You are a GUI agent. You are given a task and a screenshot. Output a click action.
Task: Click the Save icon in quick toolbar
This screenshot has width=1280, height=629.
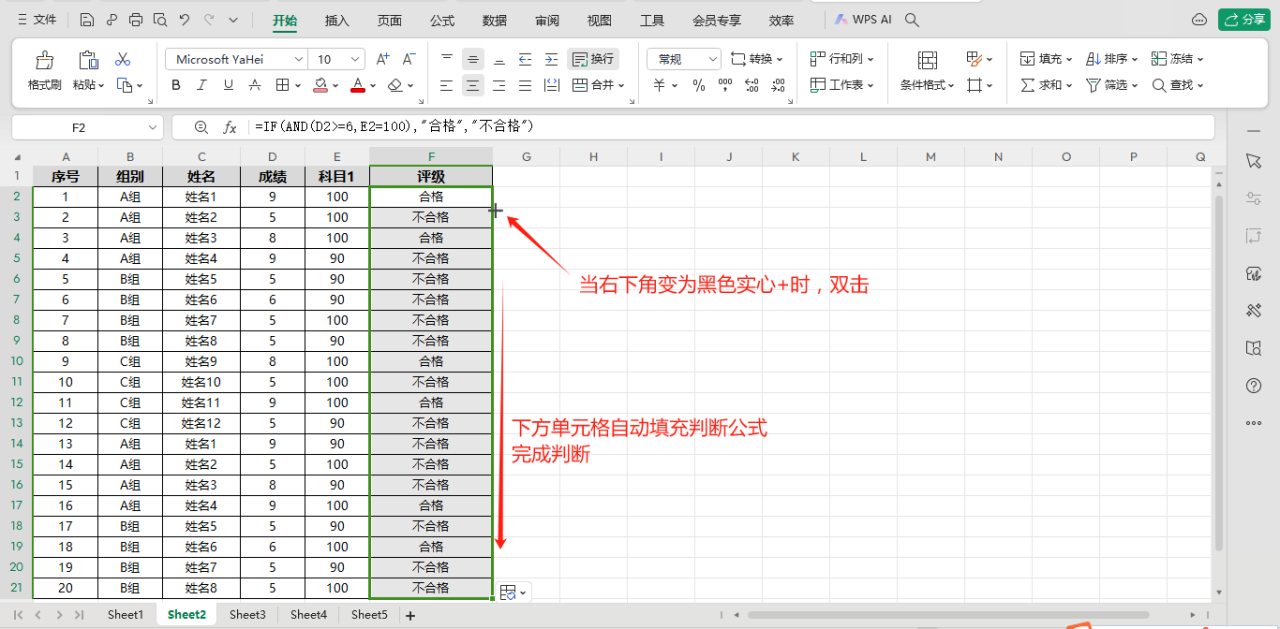pyautogui.click(x=87, y=20)
